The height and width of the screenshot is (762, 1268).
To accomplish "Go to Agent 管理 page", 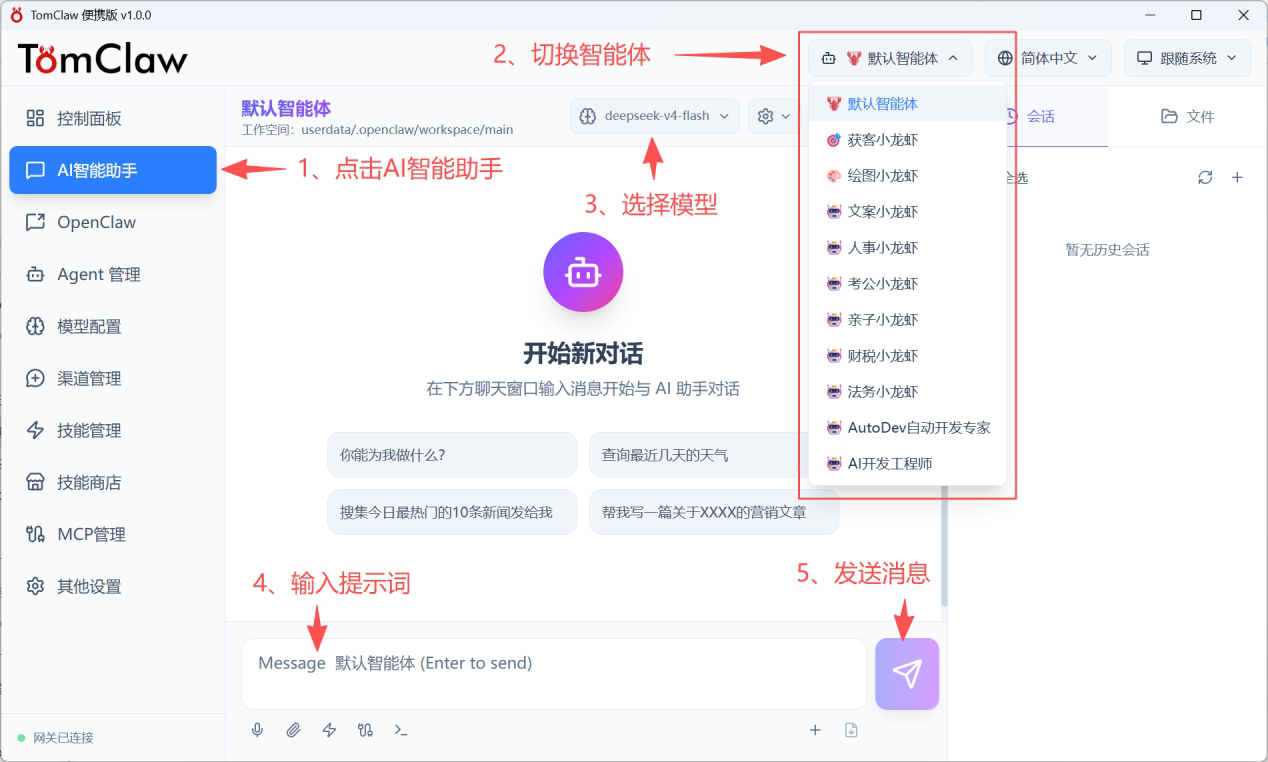I will click(x=113, y=274).
